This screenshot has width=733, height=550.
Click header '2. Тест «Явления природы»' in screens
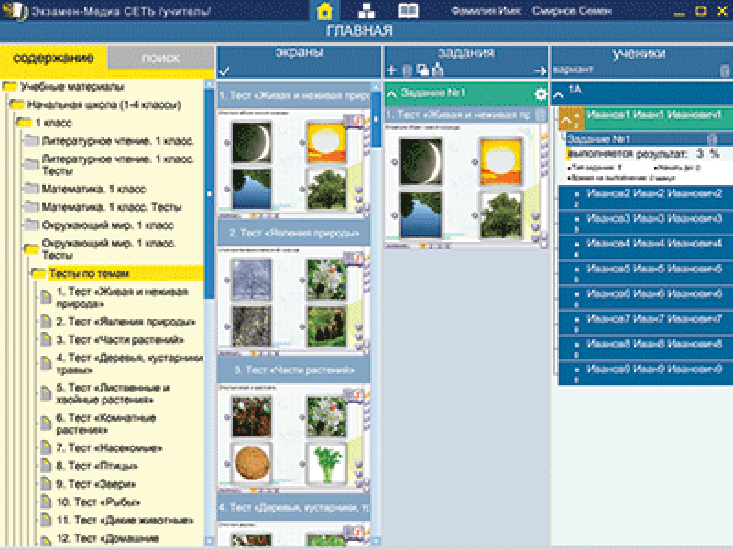click(x=294, y=233)
